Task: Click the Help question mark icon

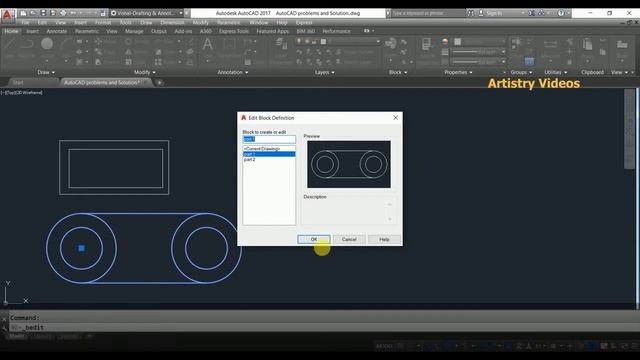Action: 561,13
